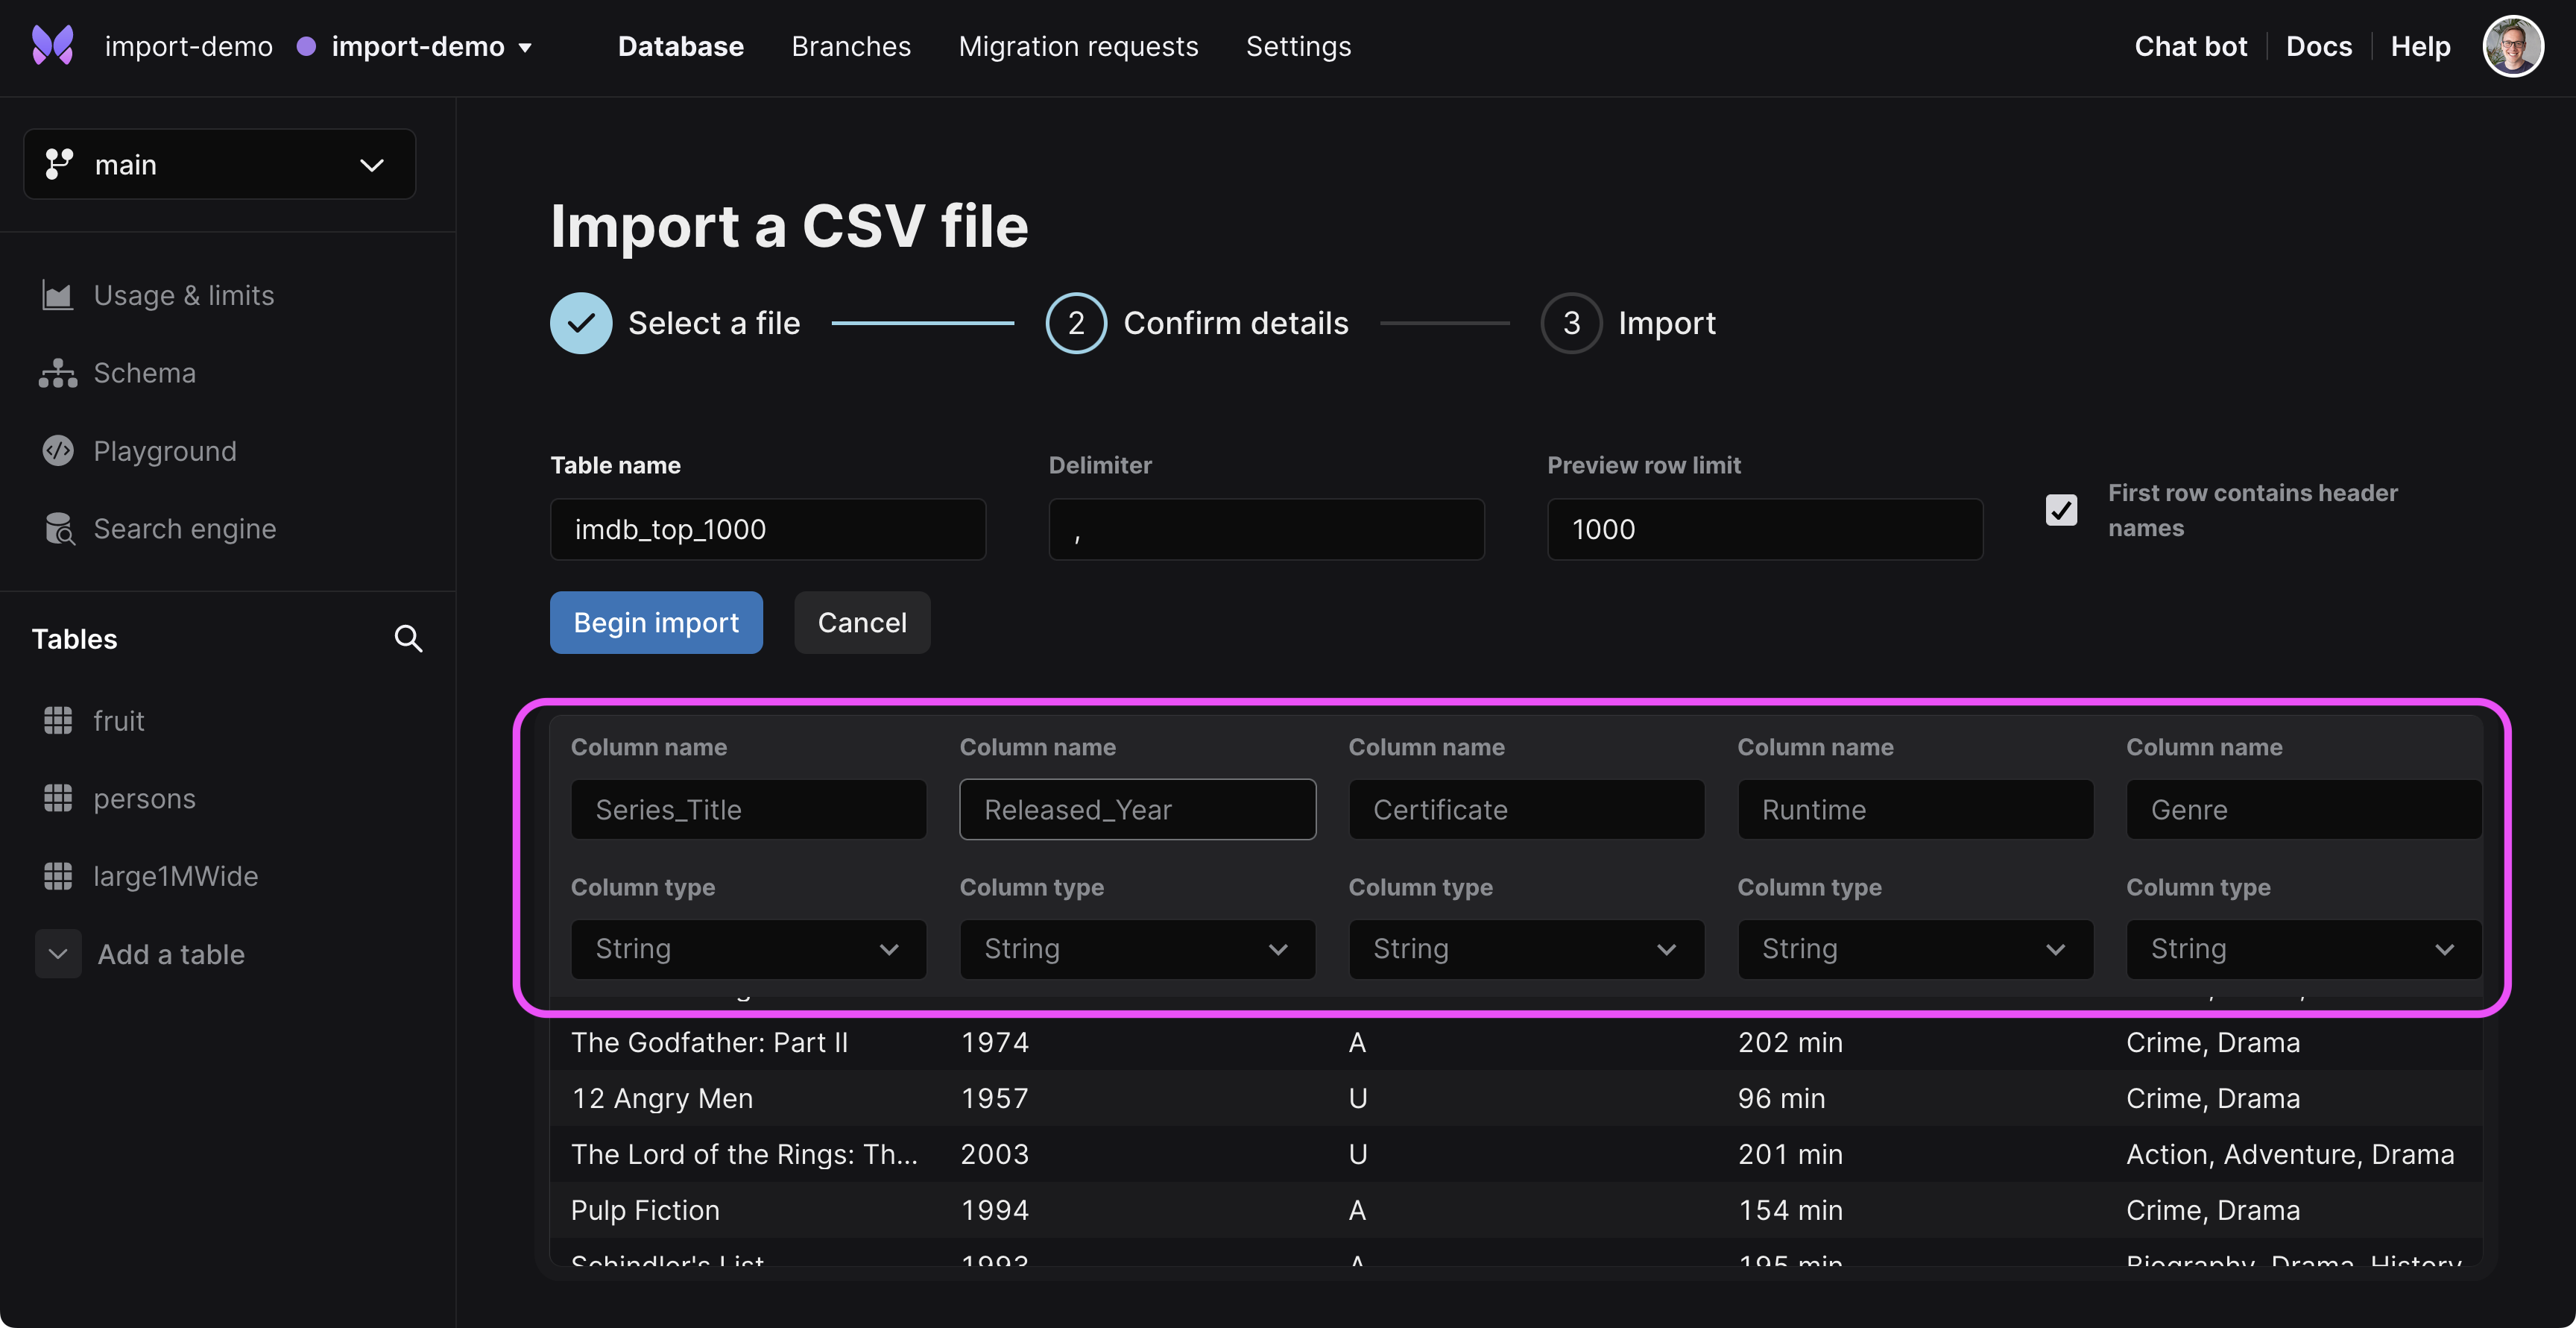Click the import-demo organization breadcrumb
Viewport: 2576px width, 1328px height.
click(188, 46)
